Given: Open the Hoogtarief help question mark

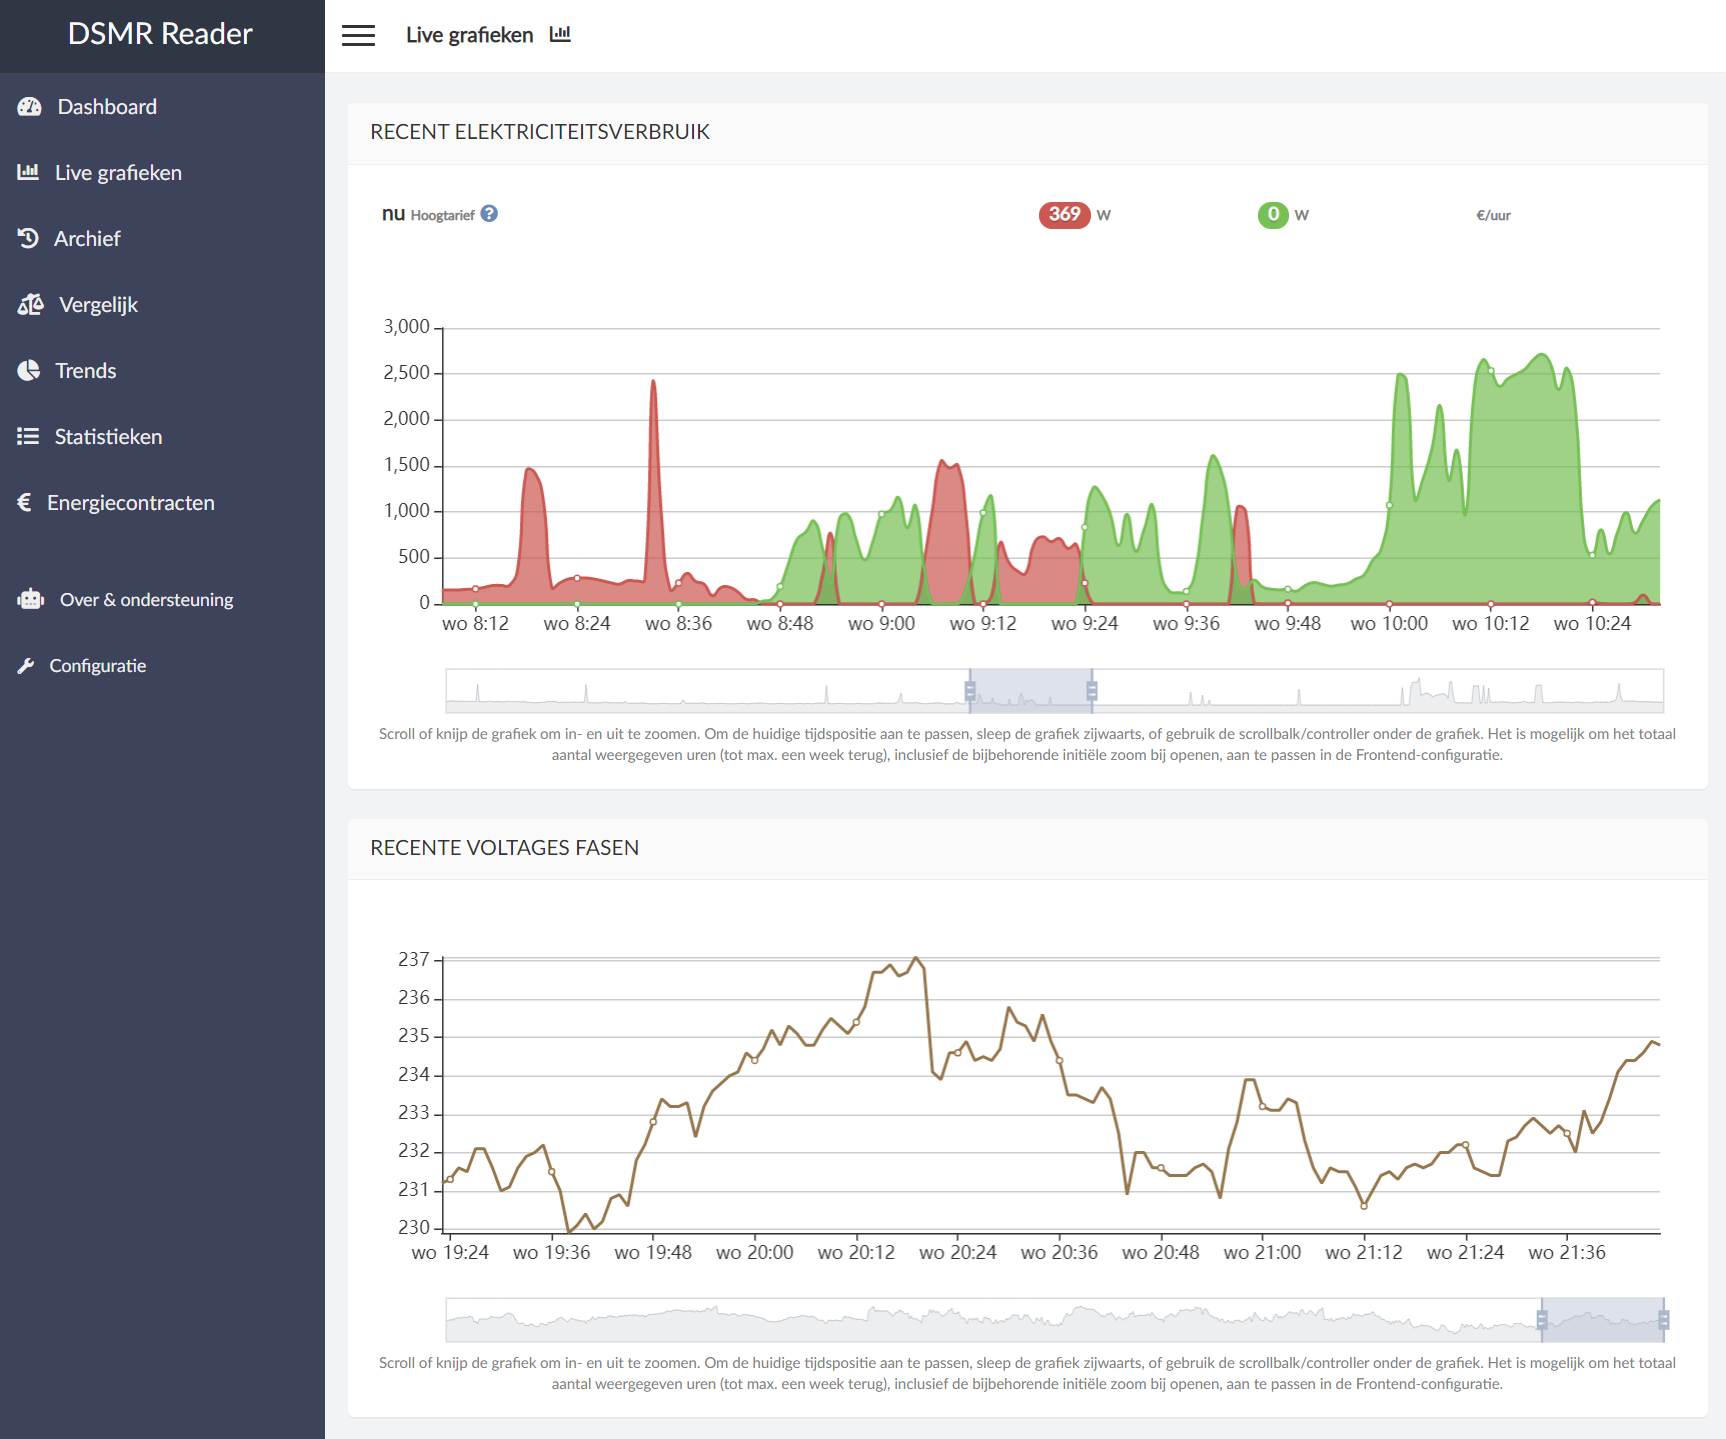Looking at the screenshot, I should coord(489,214).
